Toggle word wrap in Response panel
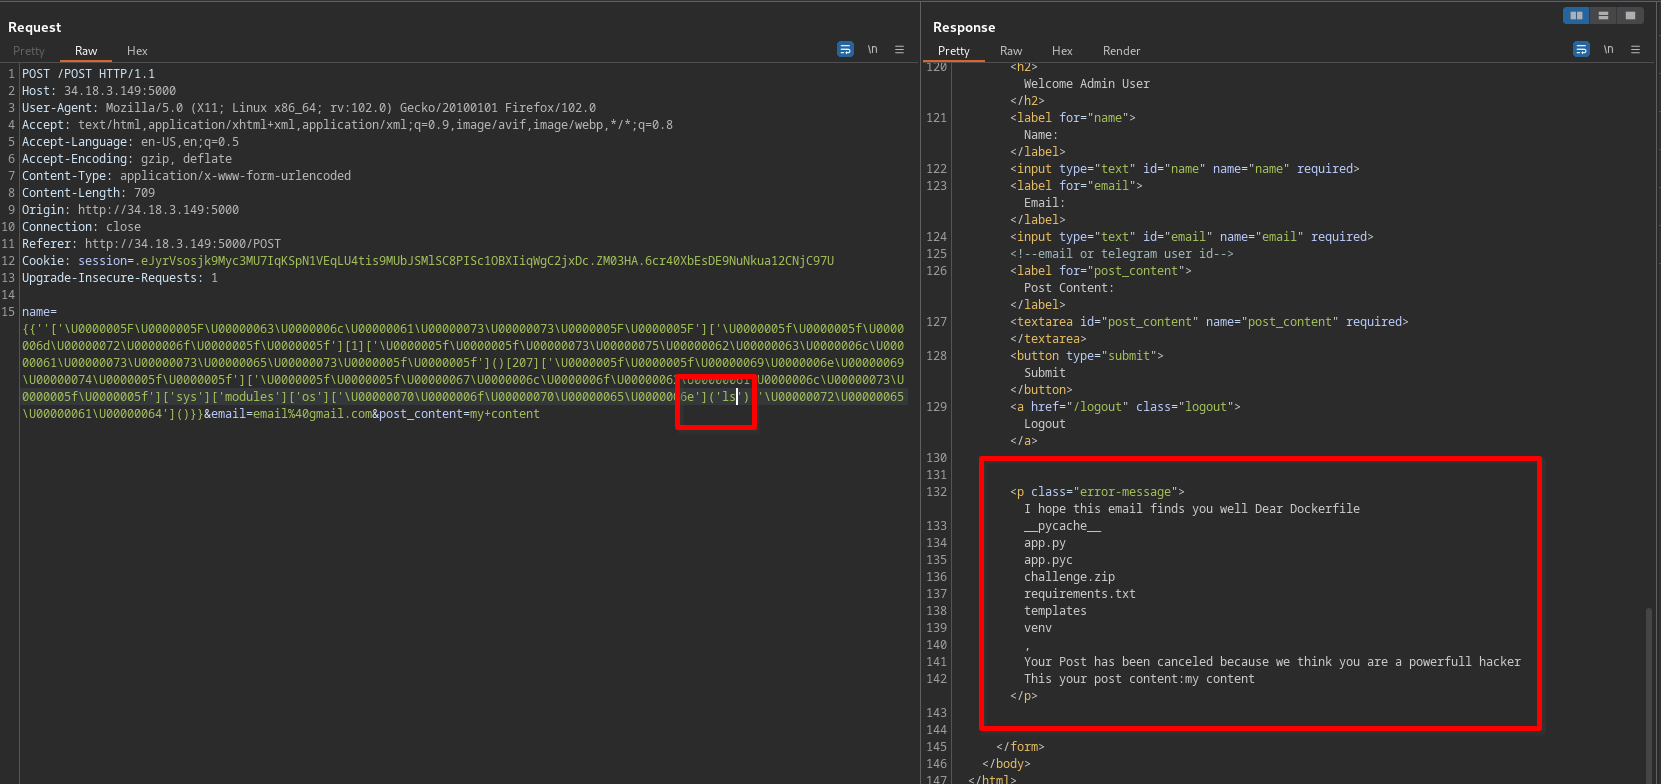The image size is (1661, 784). [x=1581, y=49]
